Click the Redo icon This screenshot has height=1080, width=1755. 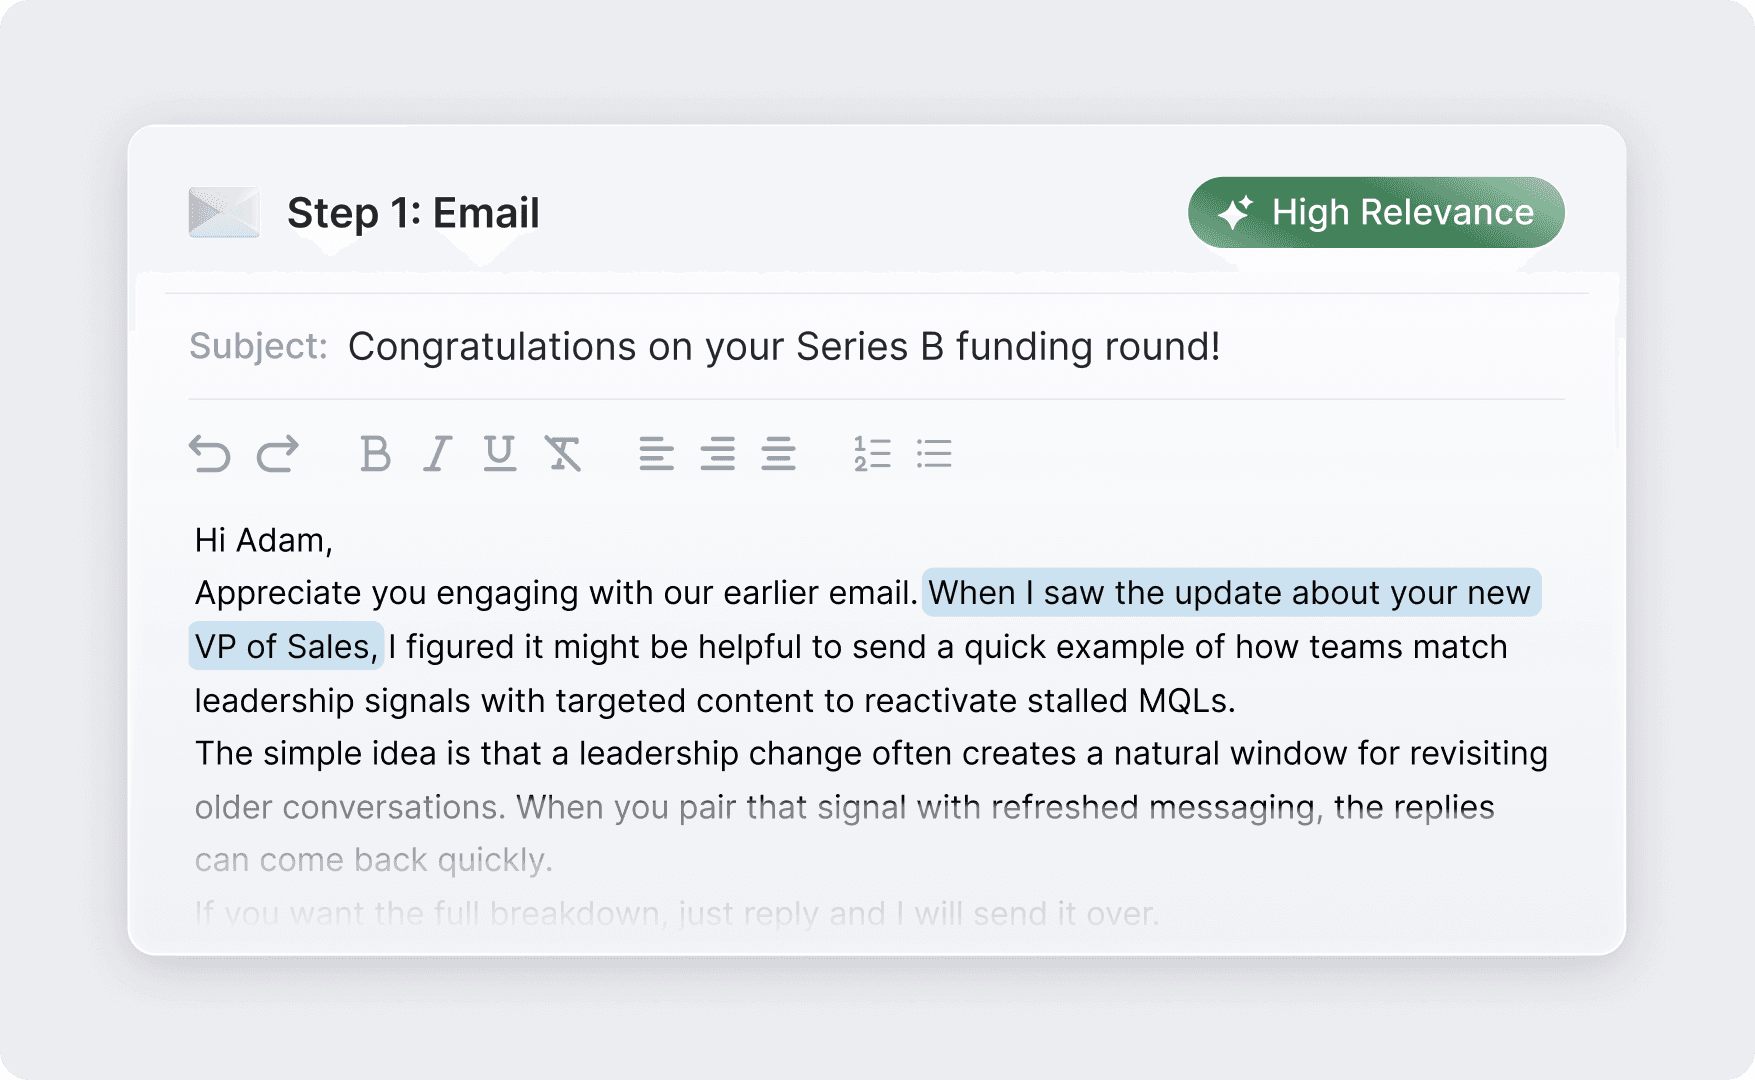pyautogui.click(x=277, y=453)
